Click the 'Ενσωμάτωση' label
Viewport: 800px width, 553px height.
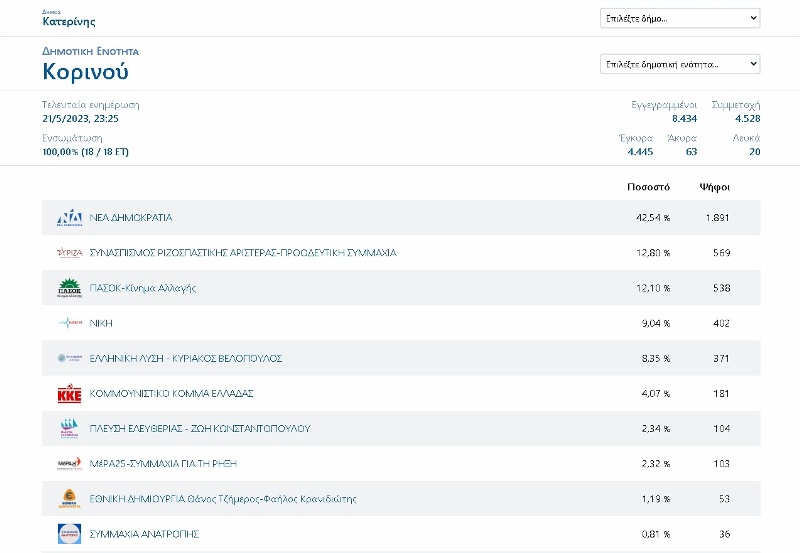click(72, 138)
